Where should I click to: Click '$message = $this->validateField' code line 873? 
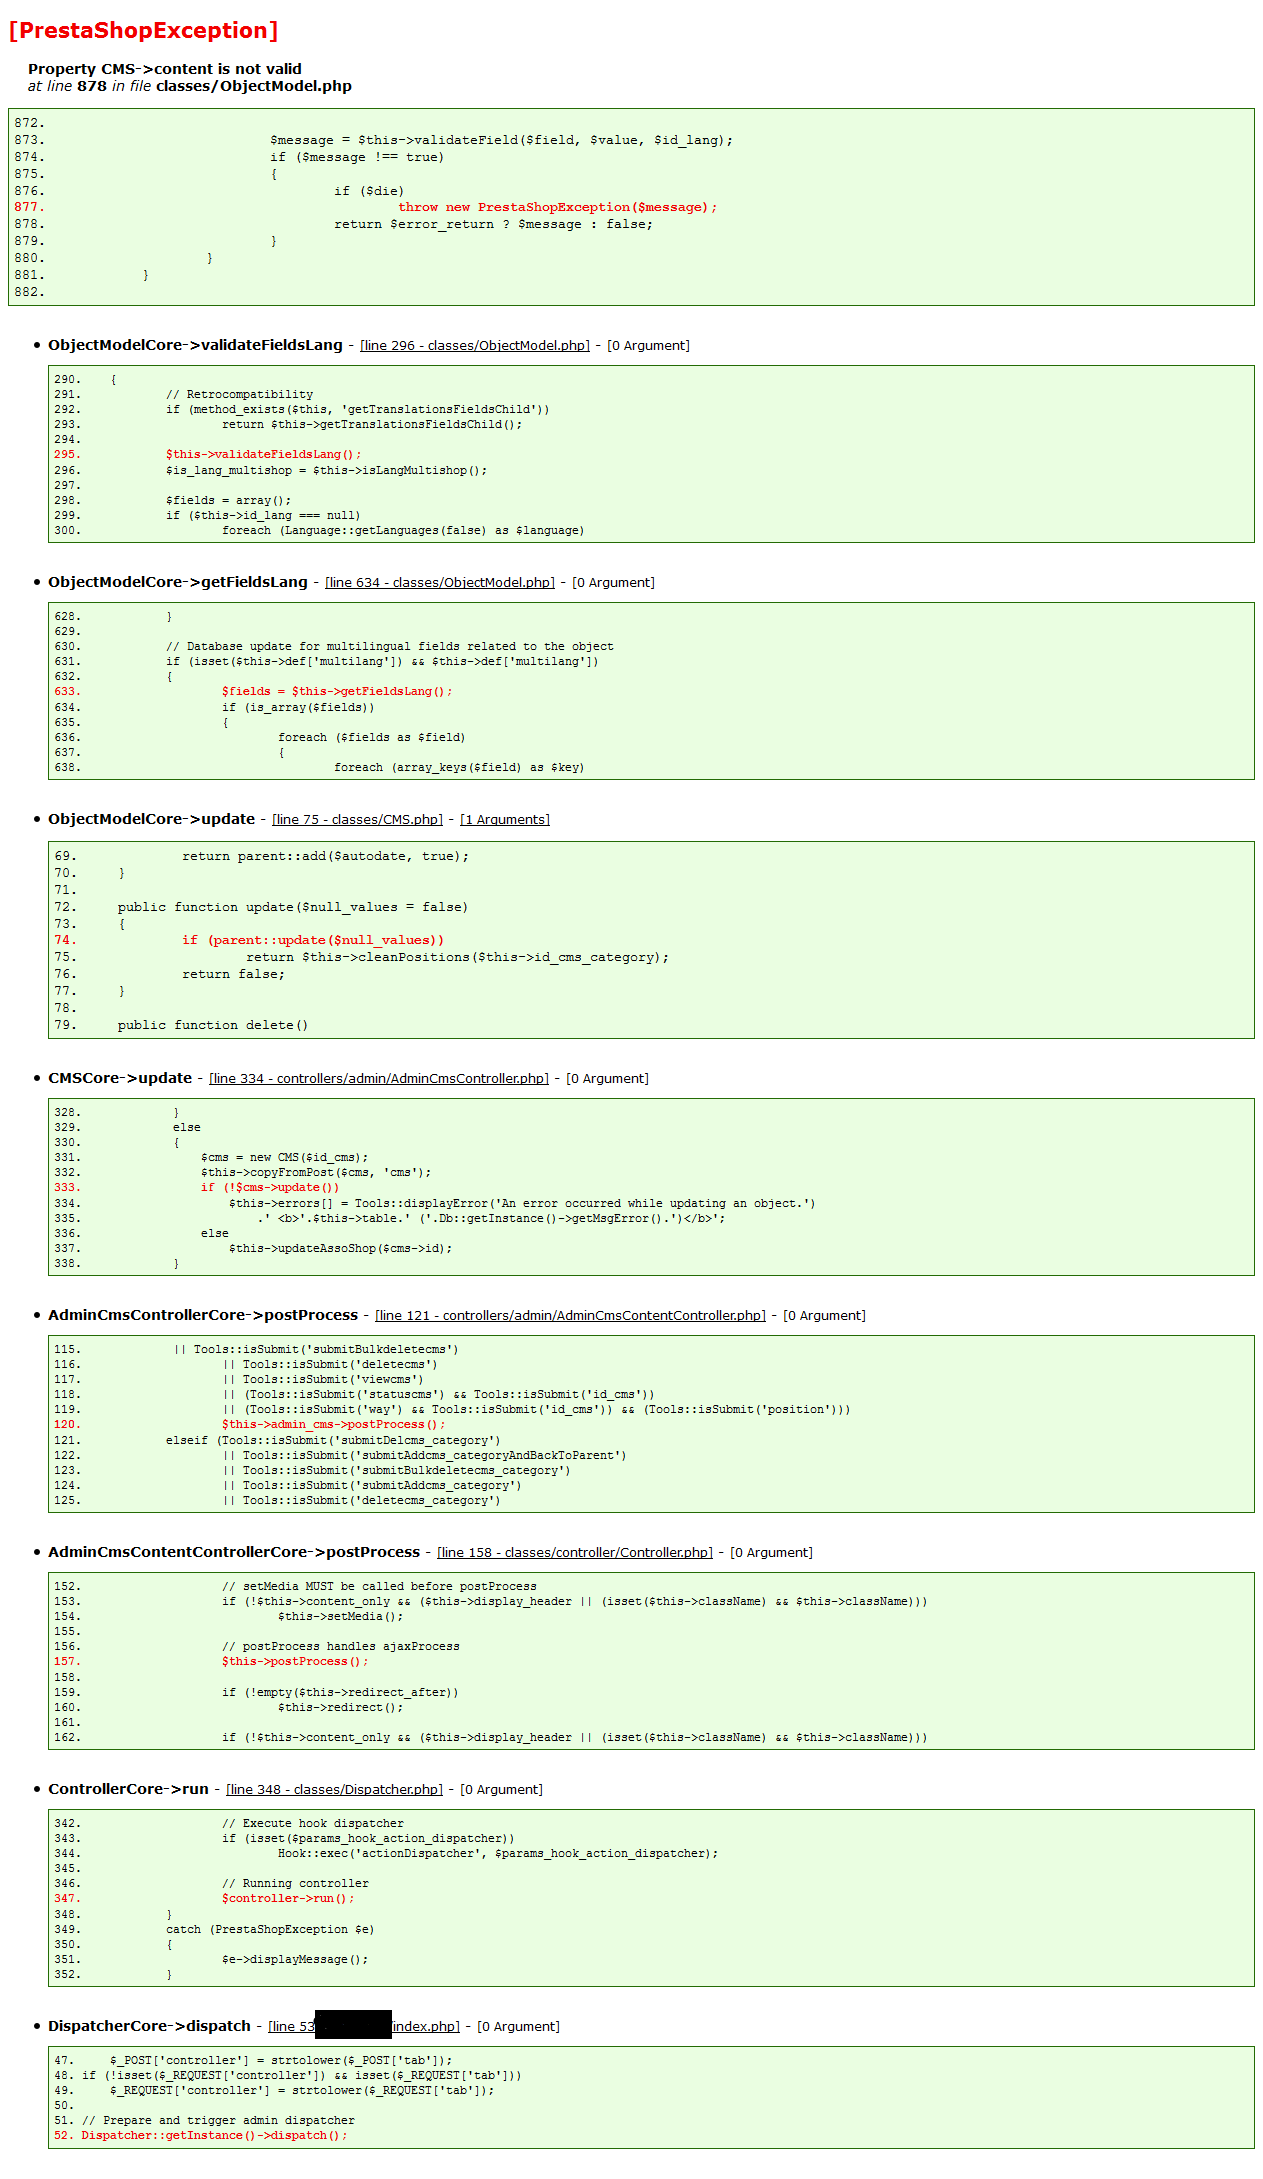point(501,141)
